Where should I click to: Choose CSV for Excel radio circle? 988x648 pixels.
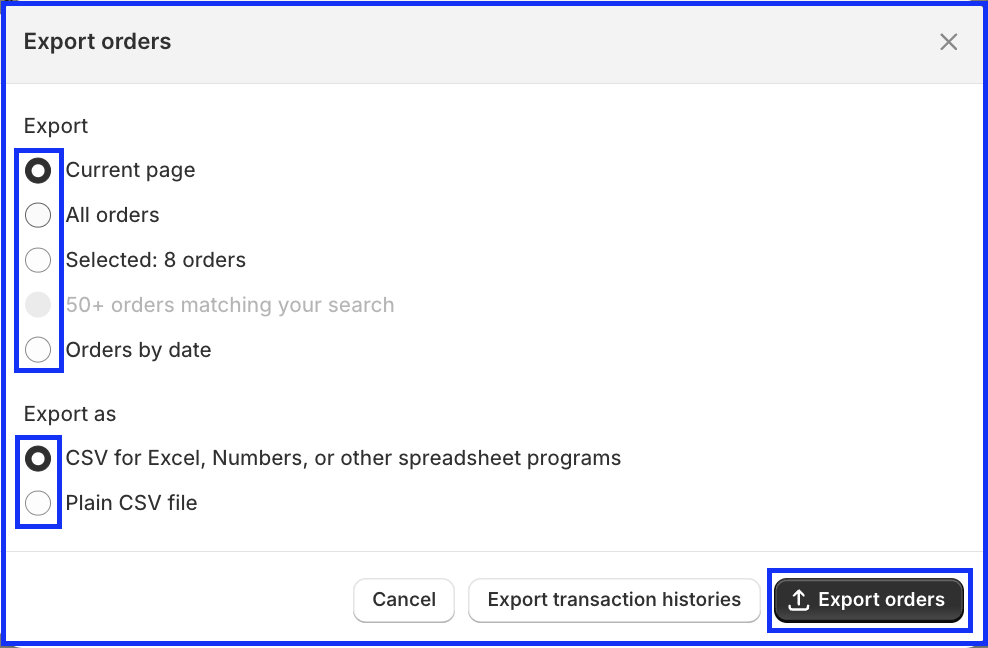coord(38,458)
